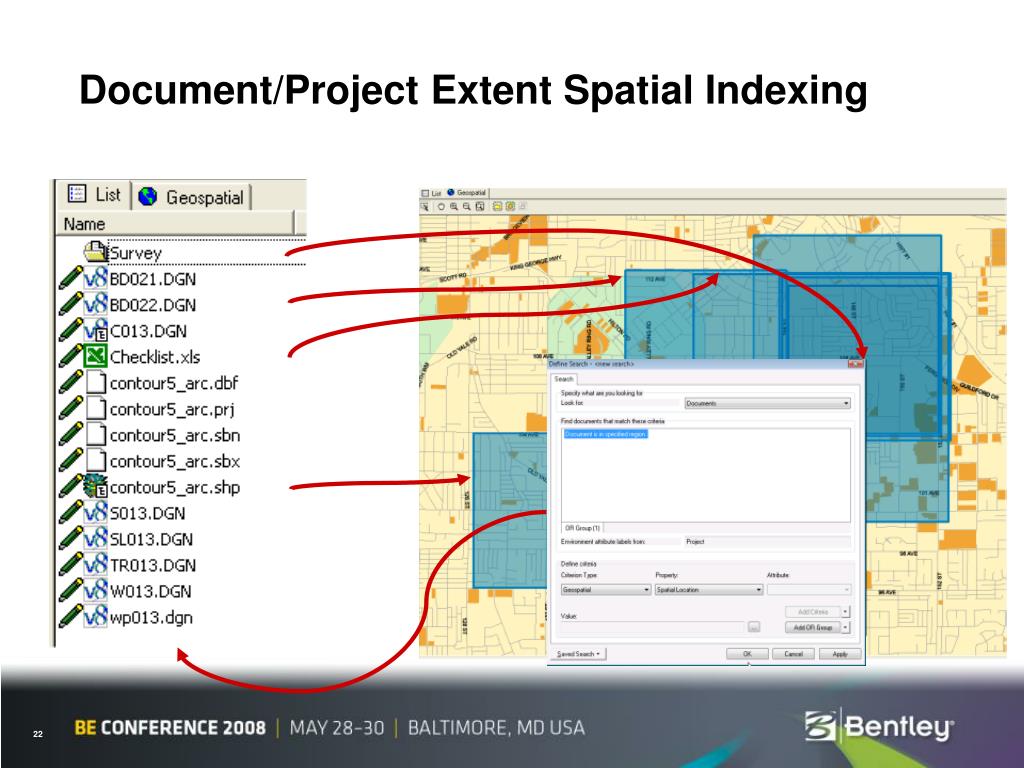The height and width of the screenshot is (768, 1024).
Task: Click the first yellow layer icon in map toolbar
Action: (x=497, y=206)
